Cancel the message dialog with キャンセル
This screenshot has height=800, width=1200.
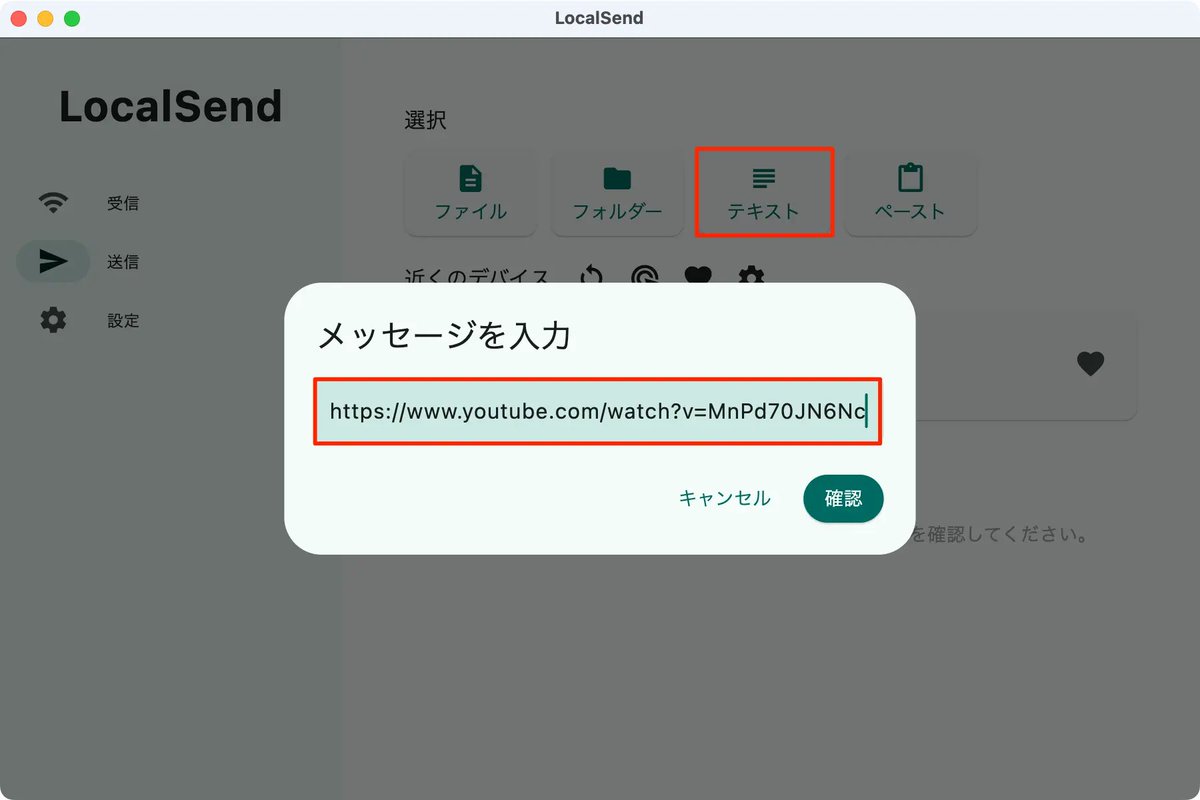725,498
